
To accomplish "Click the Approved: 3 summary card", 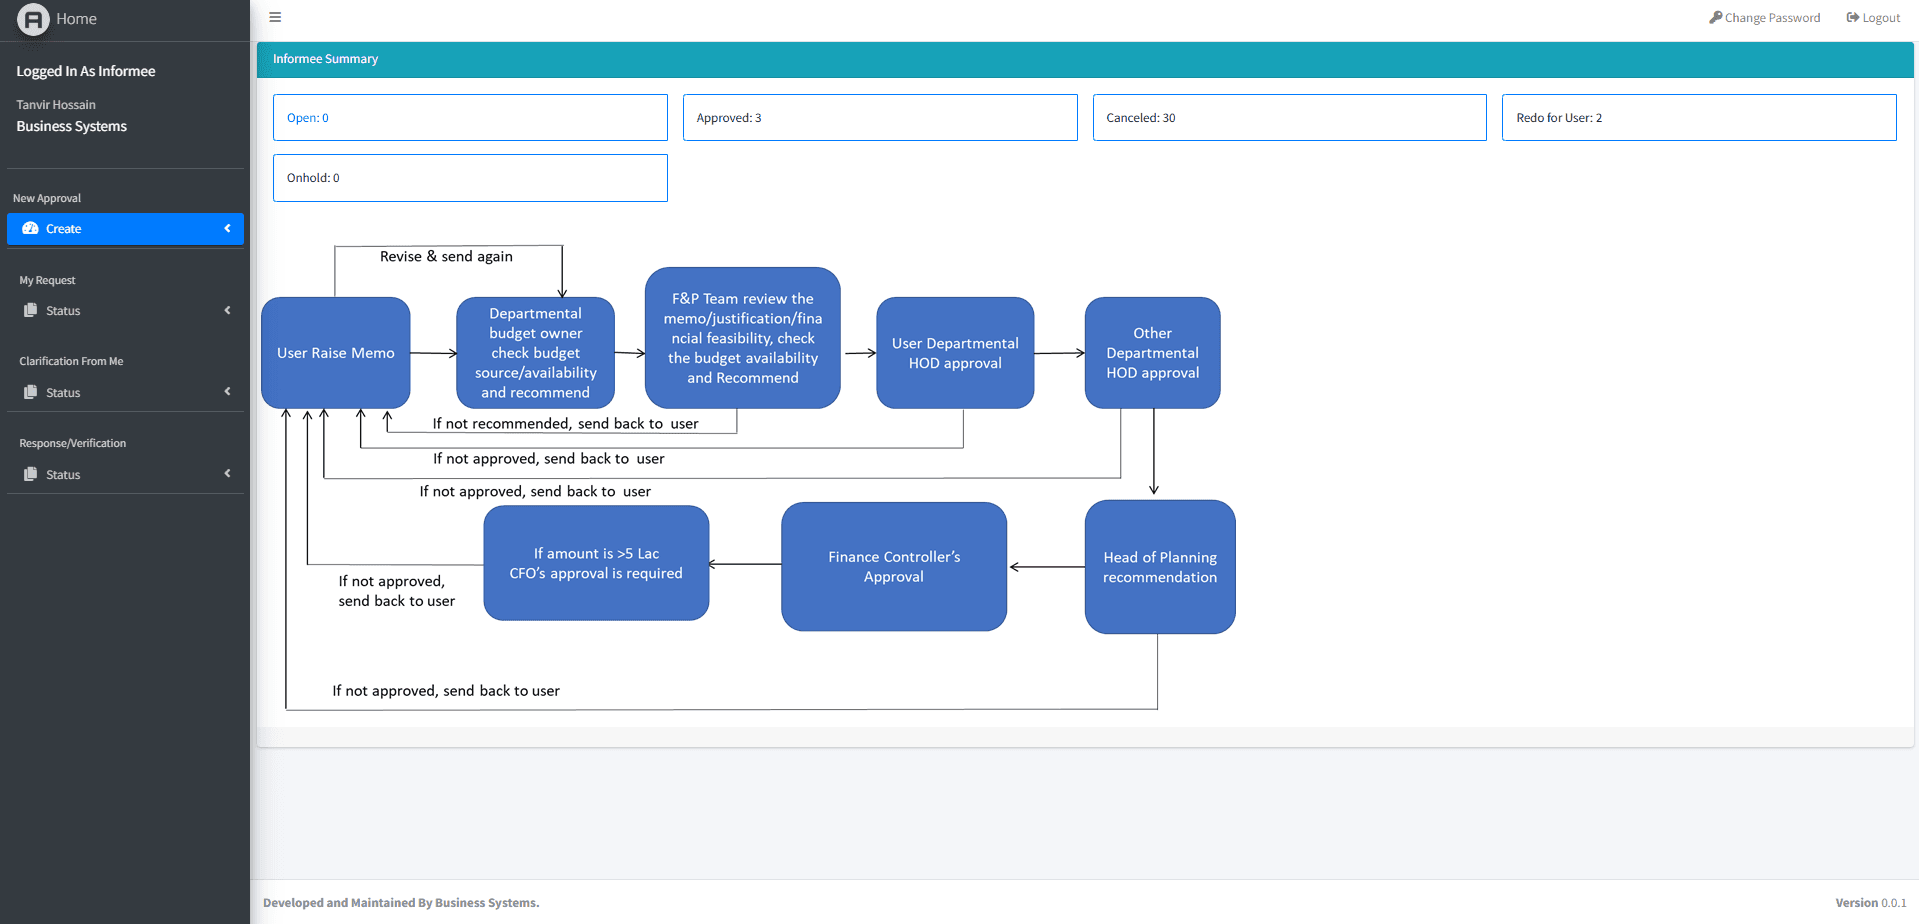I will pos(879,117).
